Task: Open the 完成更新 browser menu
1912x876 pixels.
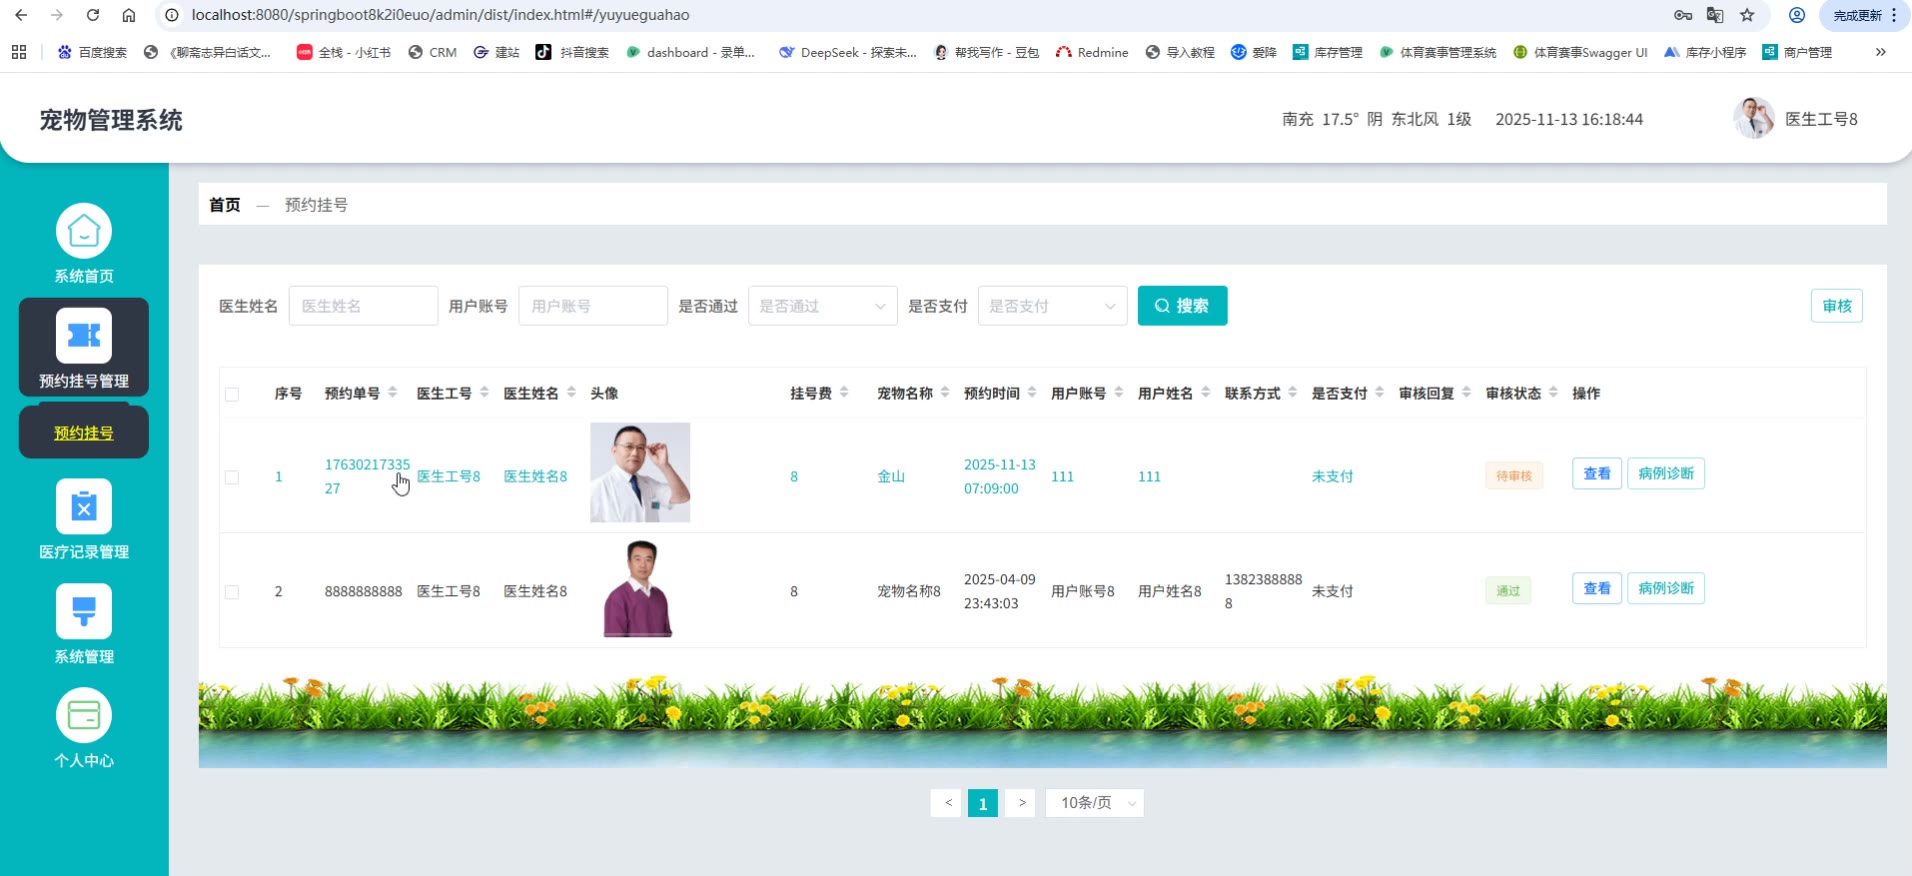Action: pos(1865,15)
